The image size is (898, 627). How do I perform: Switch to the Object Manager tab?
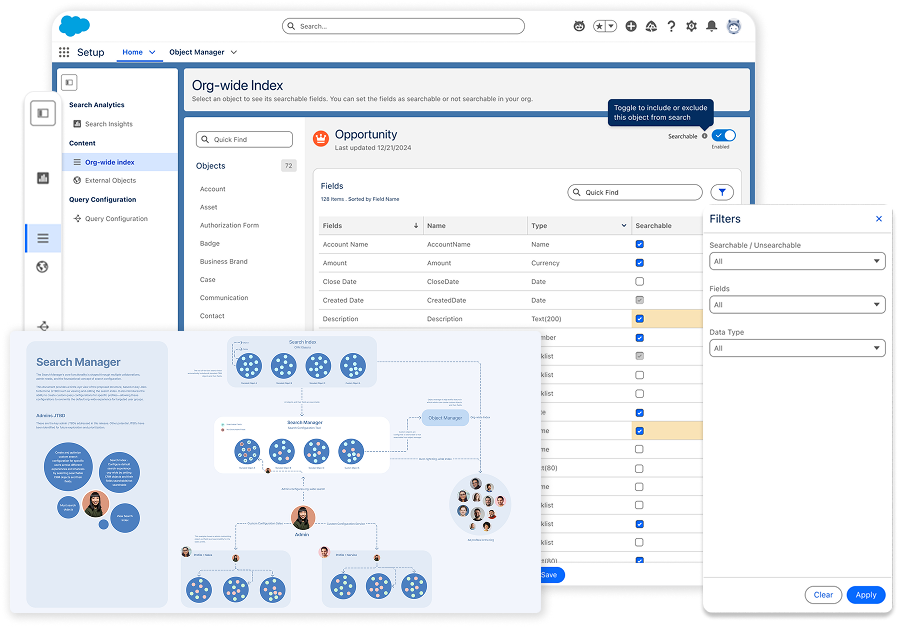(x=195, y=52)
